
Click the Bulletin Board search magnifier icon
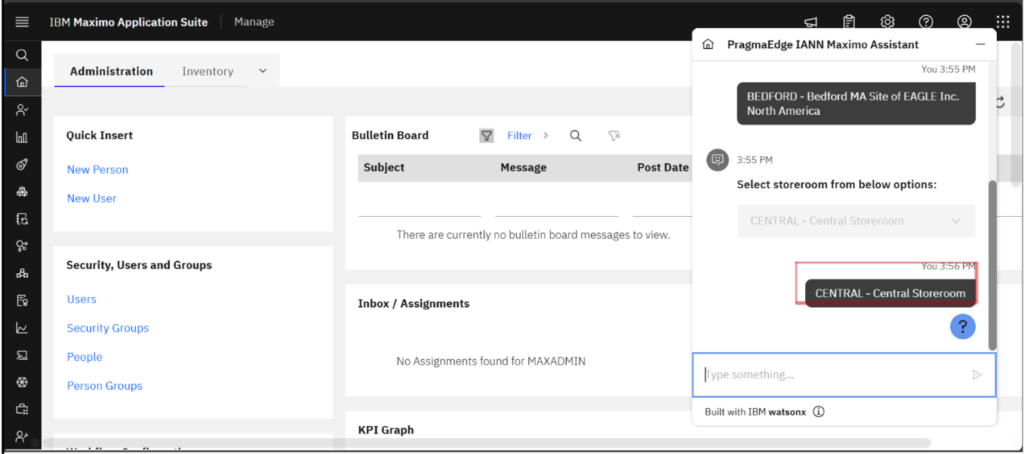575,135
